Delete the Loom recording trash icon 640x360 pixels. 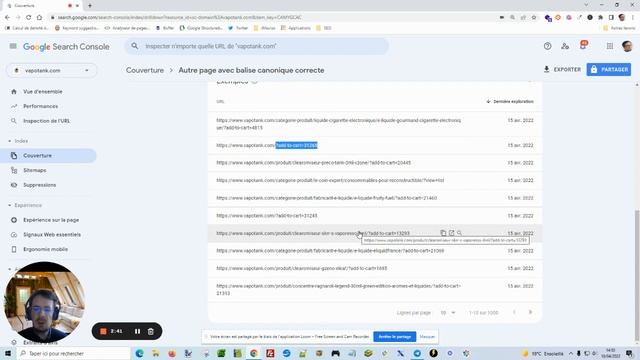(151, 331)
